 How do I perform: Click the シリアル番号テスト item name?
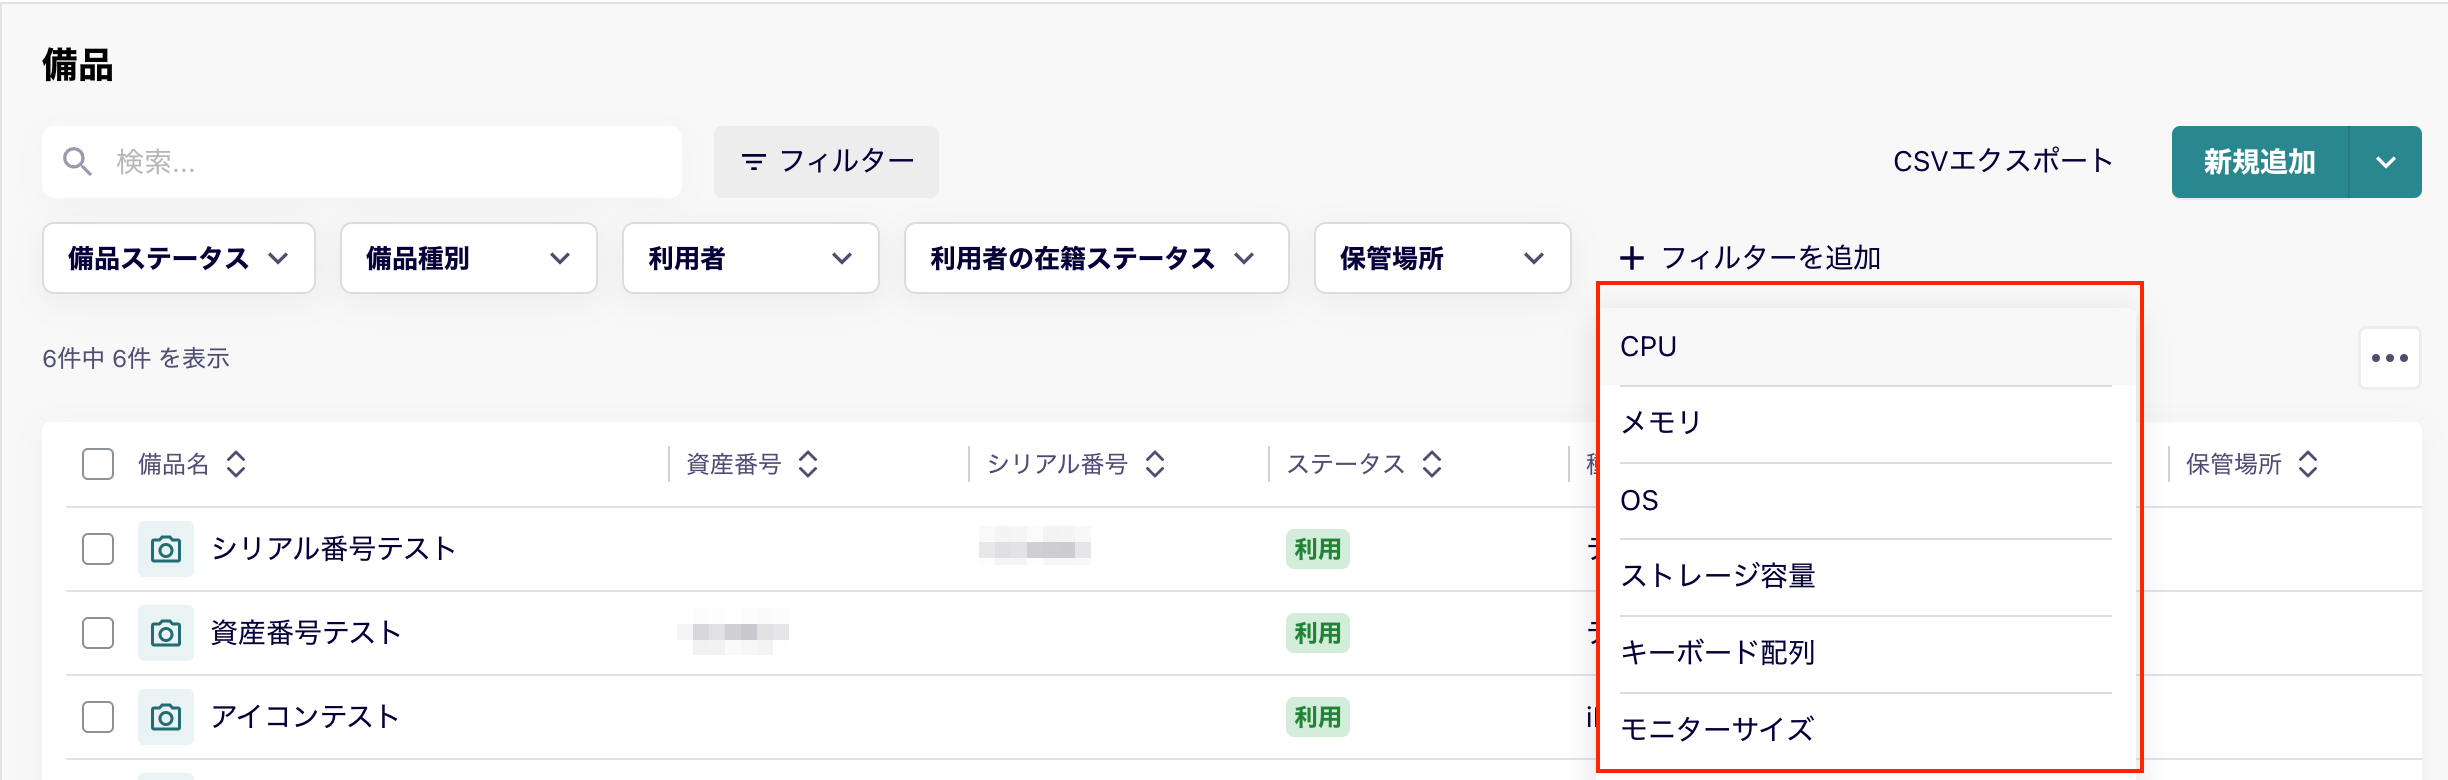click(x=333, y=549)
